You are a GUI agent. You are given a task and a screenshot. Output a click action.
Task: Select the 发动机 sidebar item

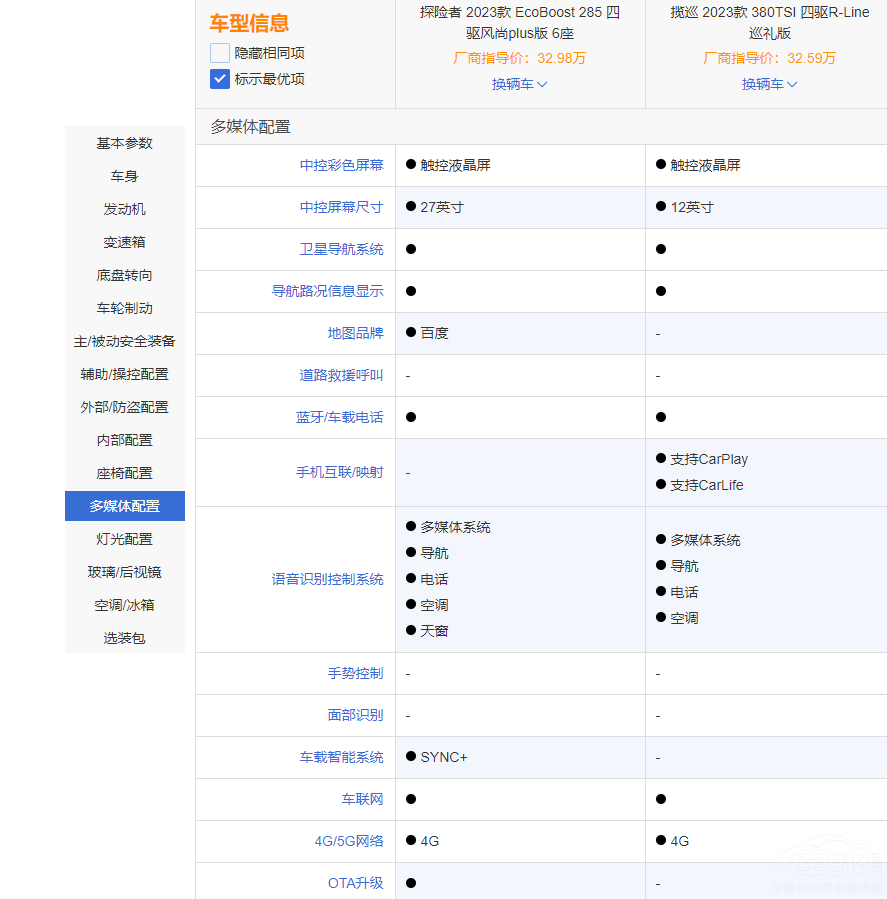(x=124, y=209)
